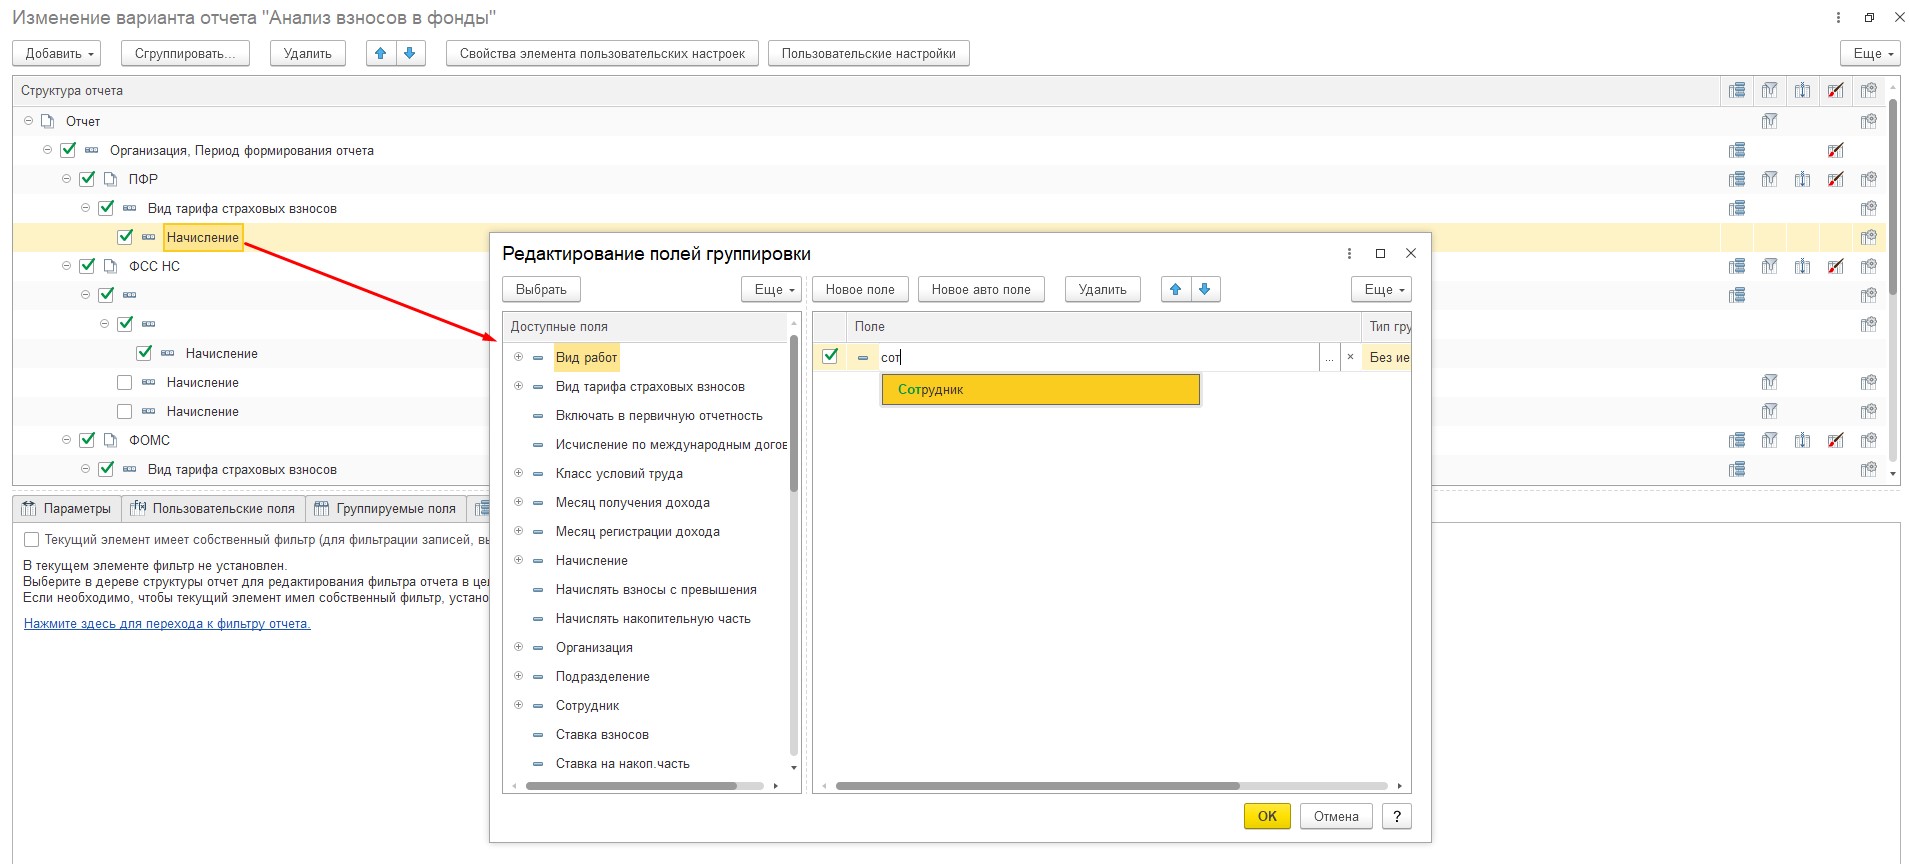Open the Добавить dropdown
The height and width of the screenshot is (864, 1910).
click(61, 54)
